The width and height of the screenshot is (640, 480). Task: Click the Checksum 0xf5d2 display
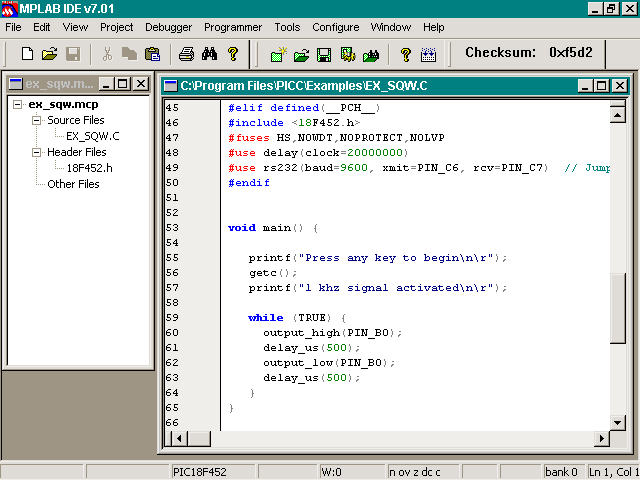click(x=529, y=53)
